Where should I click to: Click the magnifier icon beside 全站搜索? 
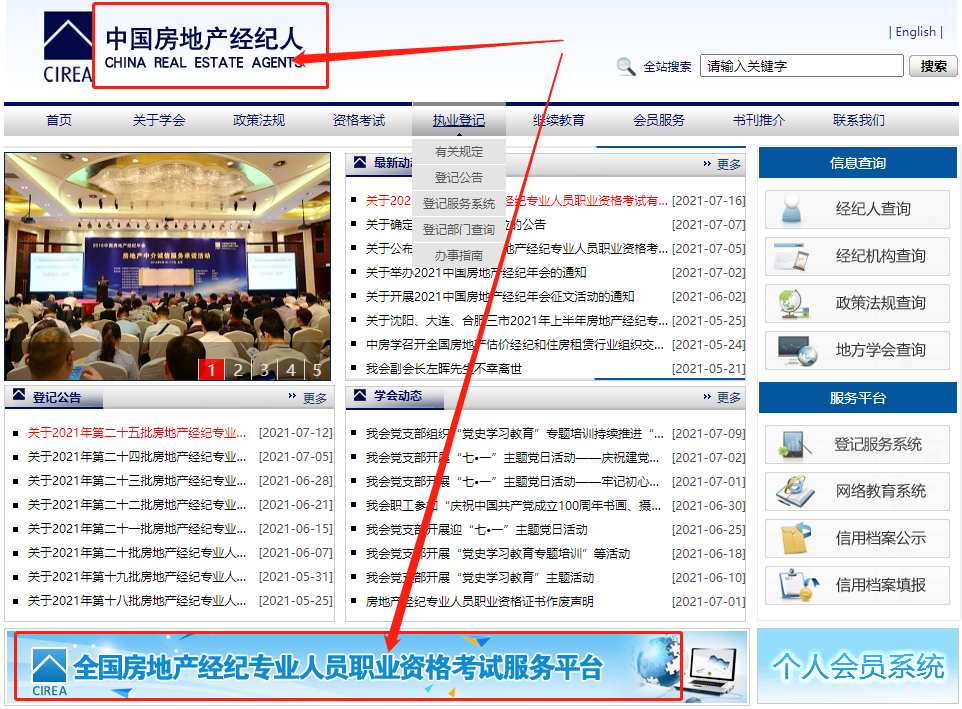click(x=626, y=66)
